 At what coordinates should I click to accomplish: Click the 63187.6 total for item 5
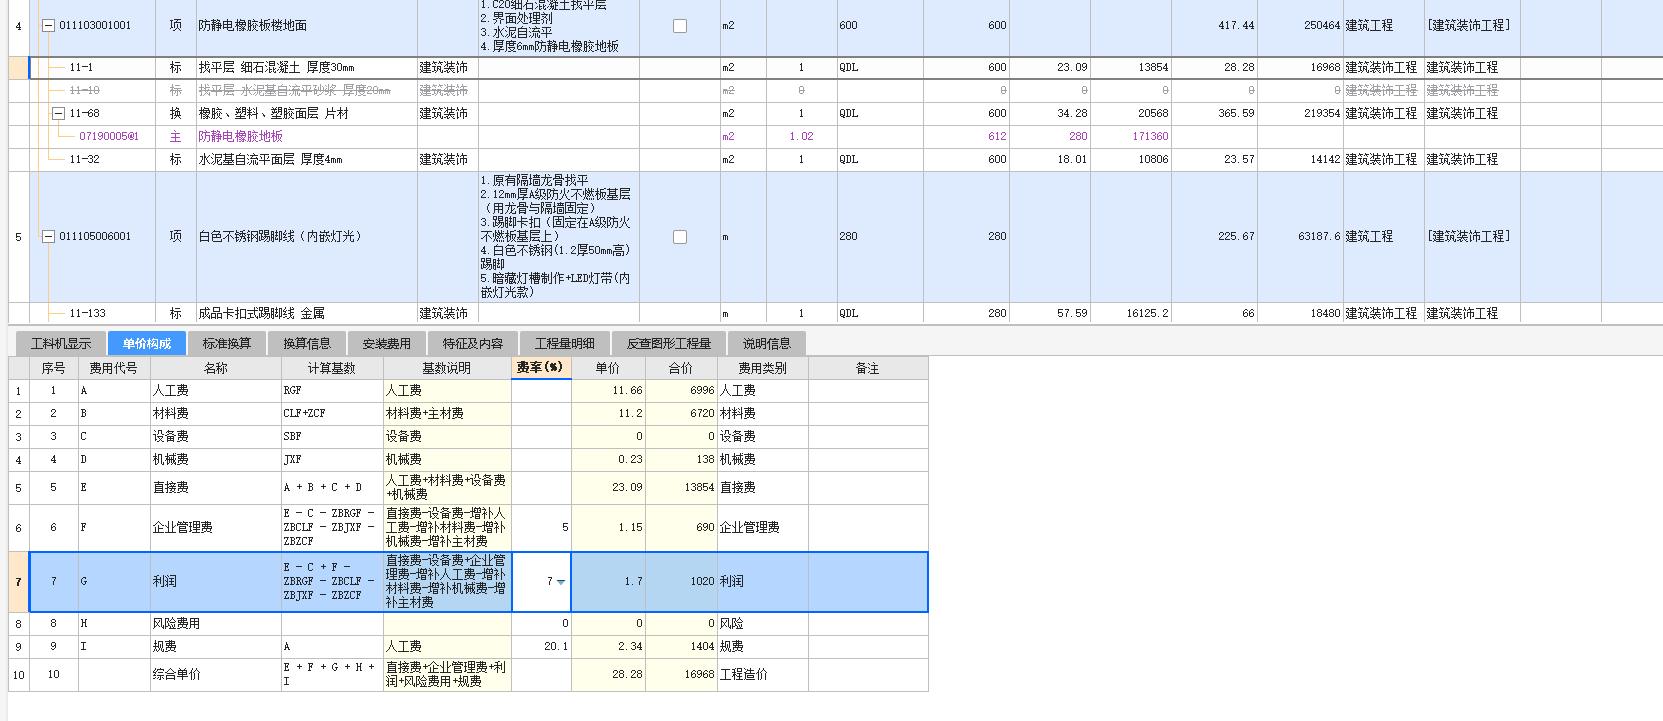[1300, 237]
